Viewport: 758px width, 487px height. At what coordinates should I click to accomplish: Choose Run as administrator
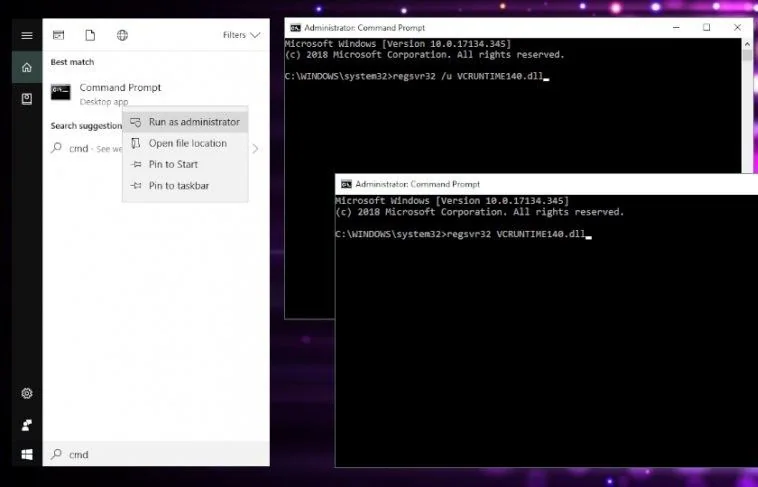click(185, 122)
